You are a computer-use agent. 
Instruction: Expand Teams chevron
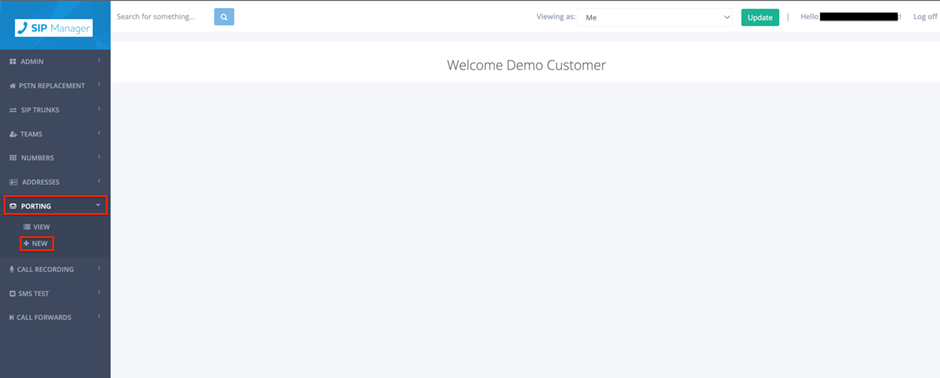99,133
